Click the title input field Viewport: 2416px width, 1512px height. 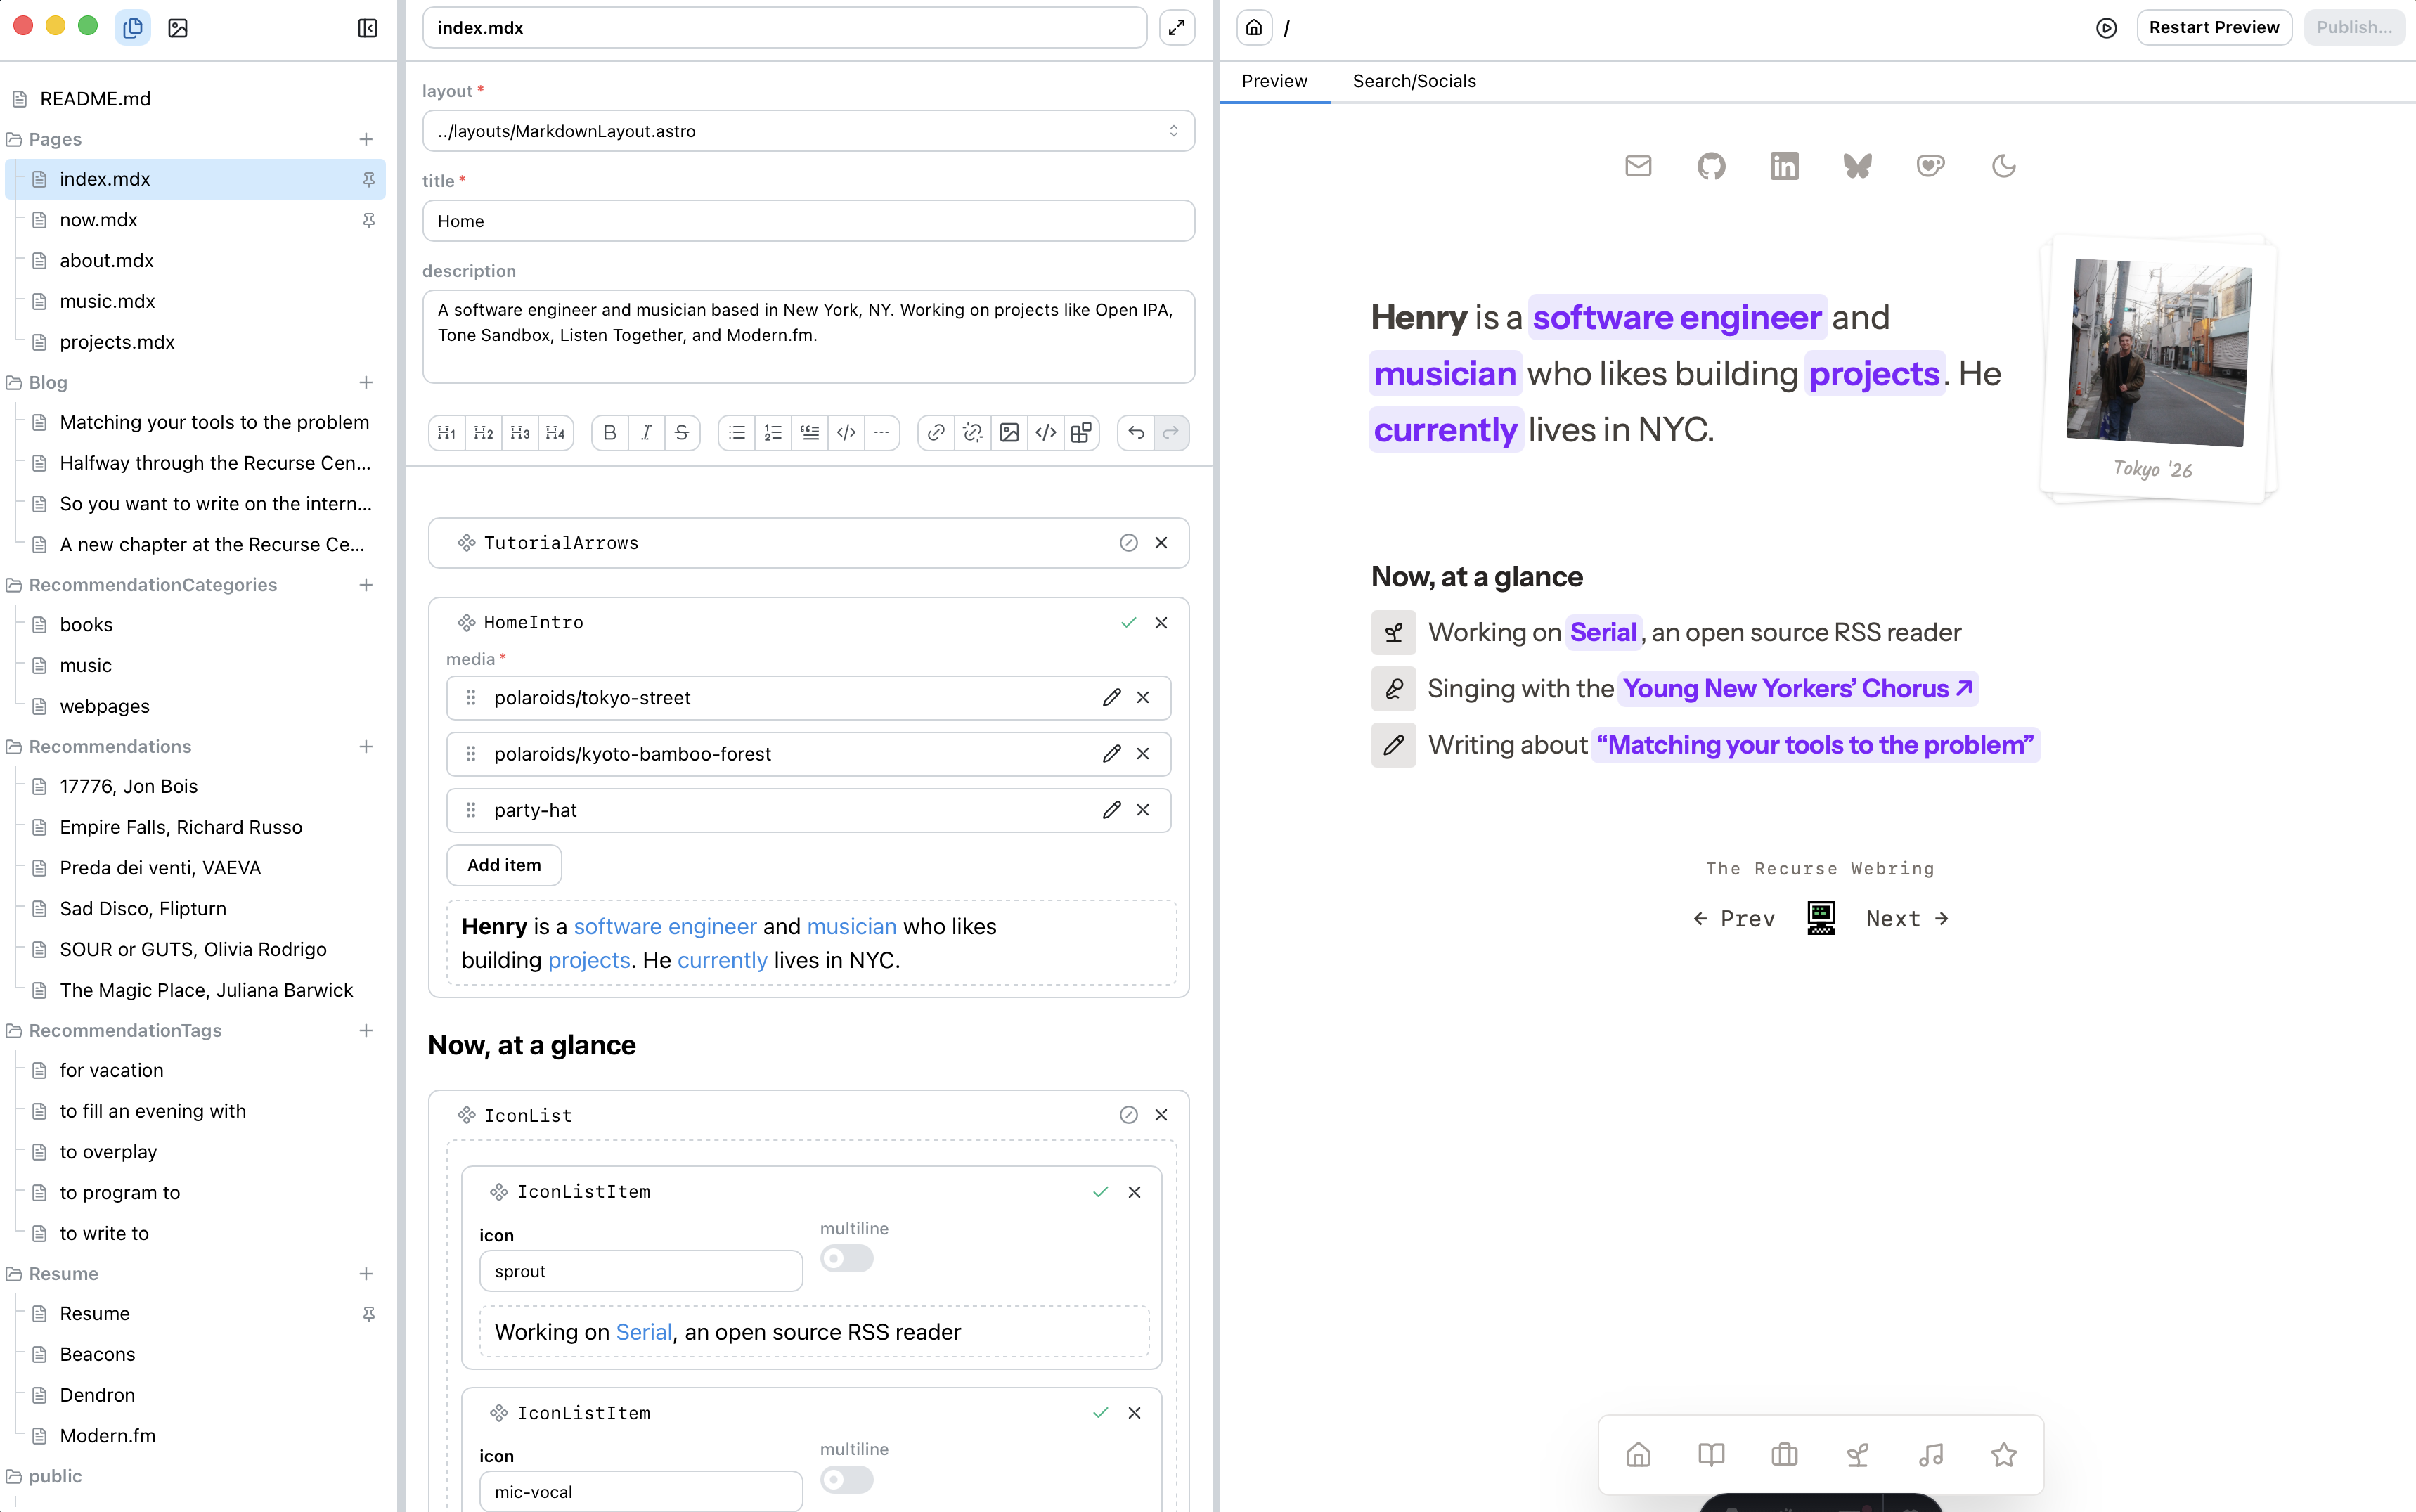[x=808, y=221]
